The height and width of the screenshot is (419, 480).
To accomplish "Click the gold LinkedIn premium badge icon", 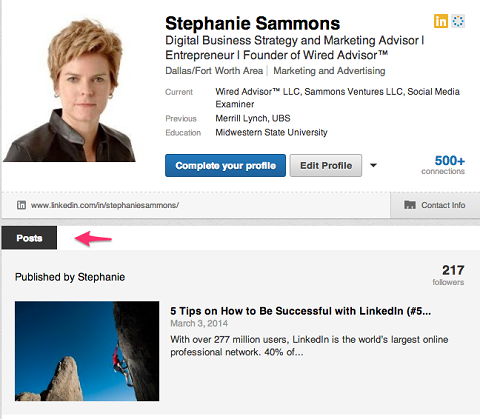I will click(441, 21).
